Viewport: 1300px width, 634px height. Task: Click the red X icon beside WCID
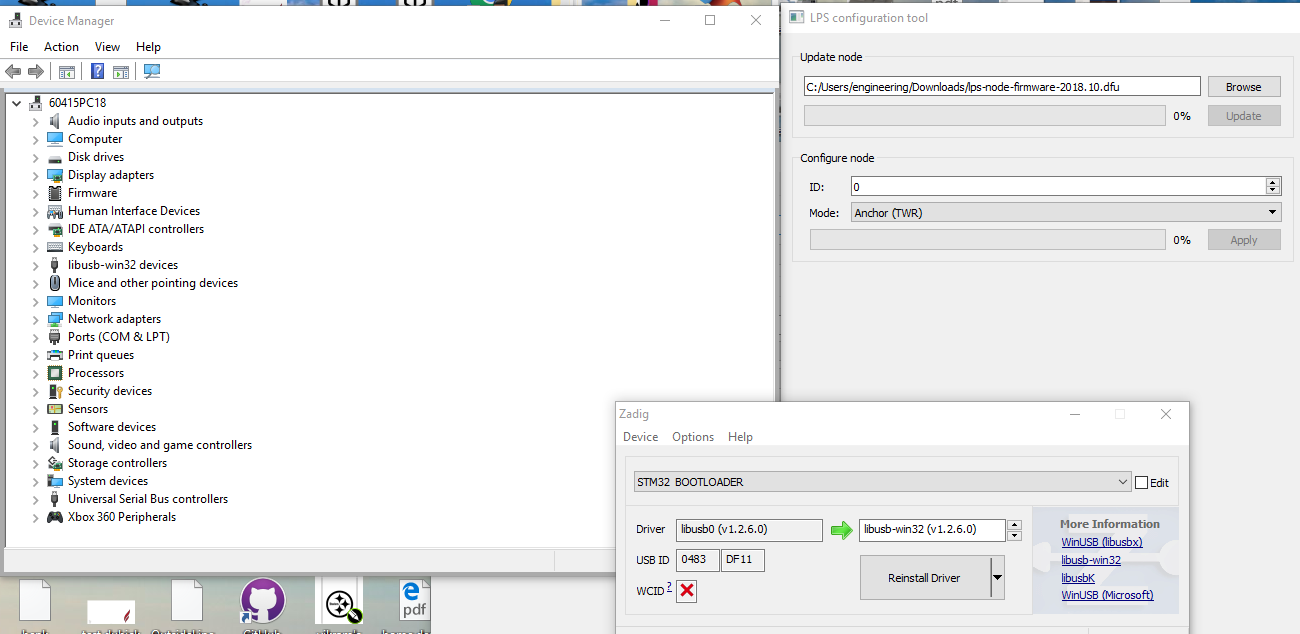pyautogui.click(x=687, y=591)
